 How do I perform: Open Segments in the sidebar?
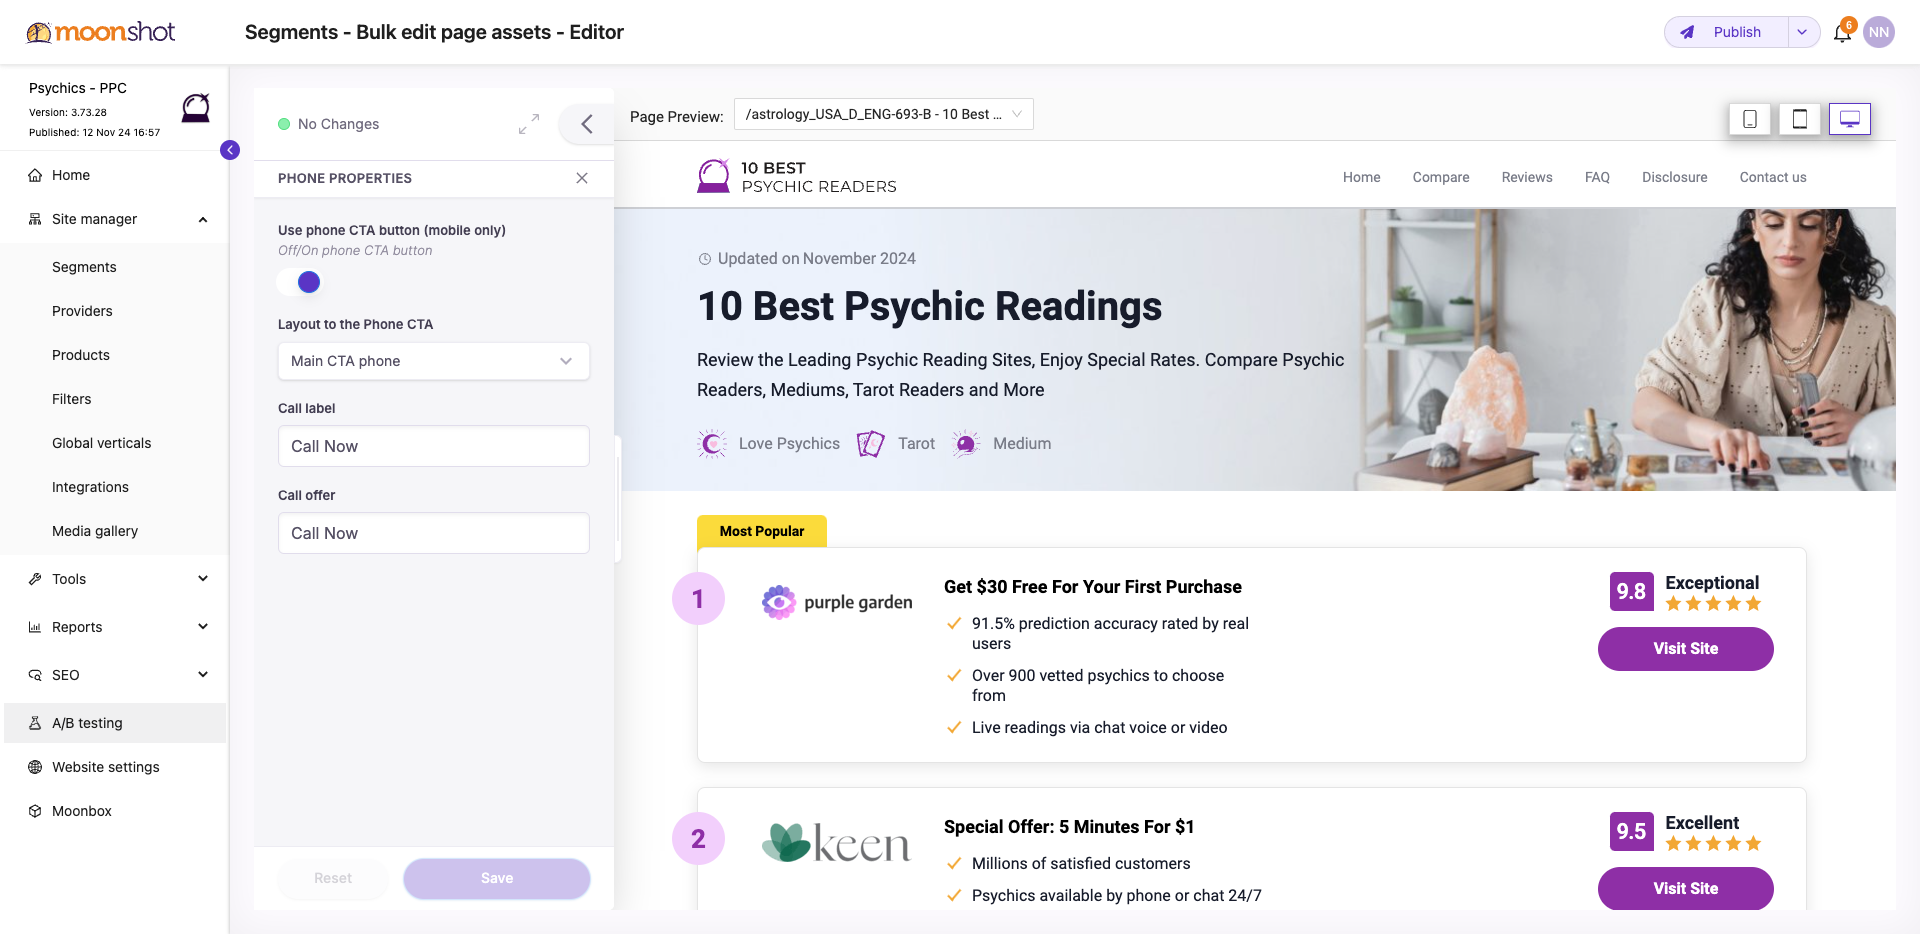click(x=84, y=267)
